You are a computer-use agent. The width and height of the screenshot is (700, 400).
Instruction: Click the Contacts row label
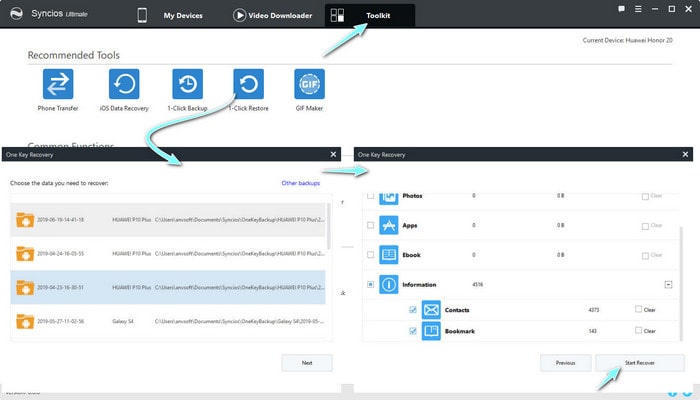[457, 310]
